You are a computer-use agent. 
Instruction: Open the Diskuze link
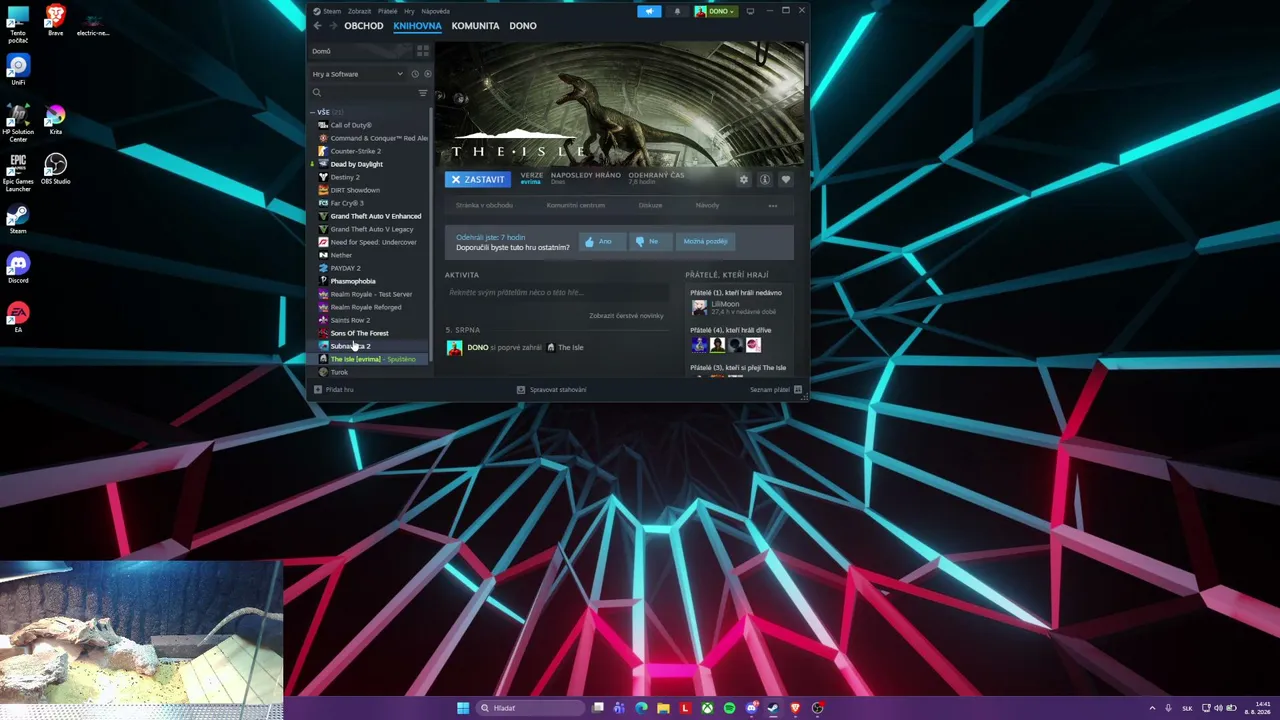pos(650,206)
